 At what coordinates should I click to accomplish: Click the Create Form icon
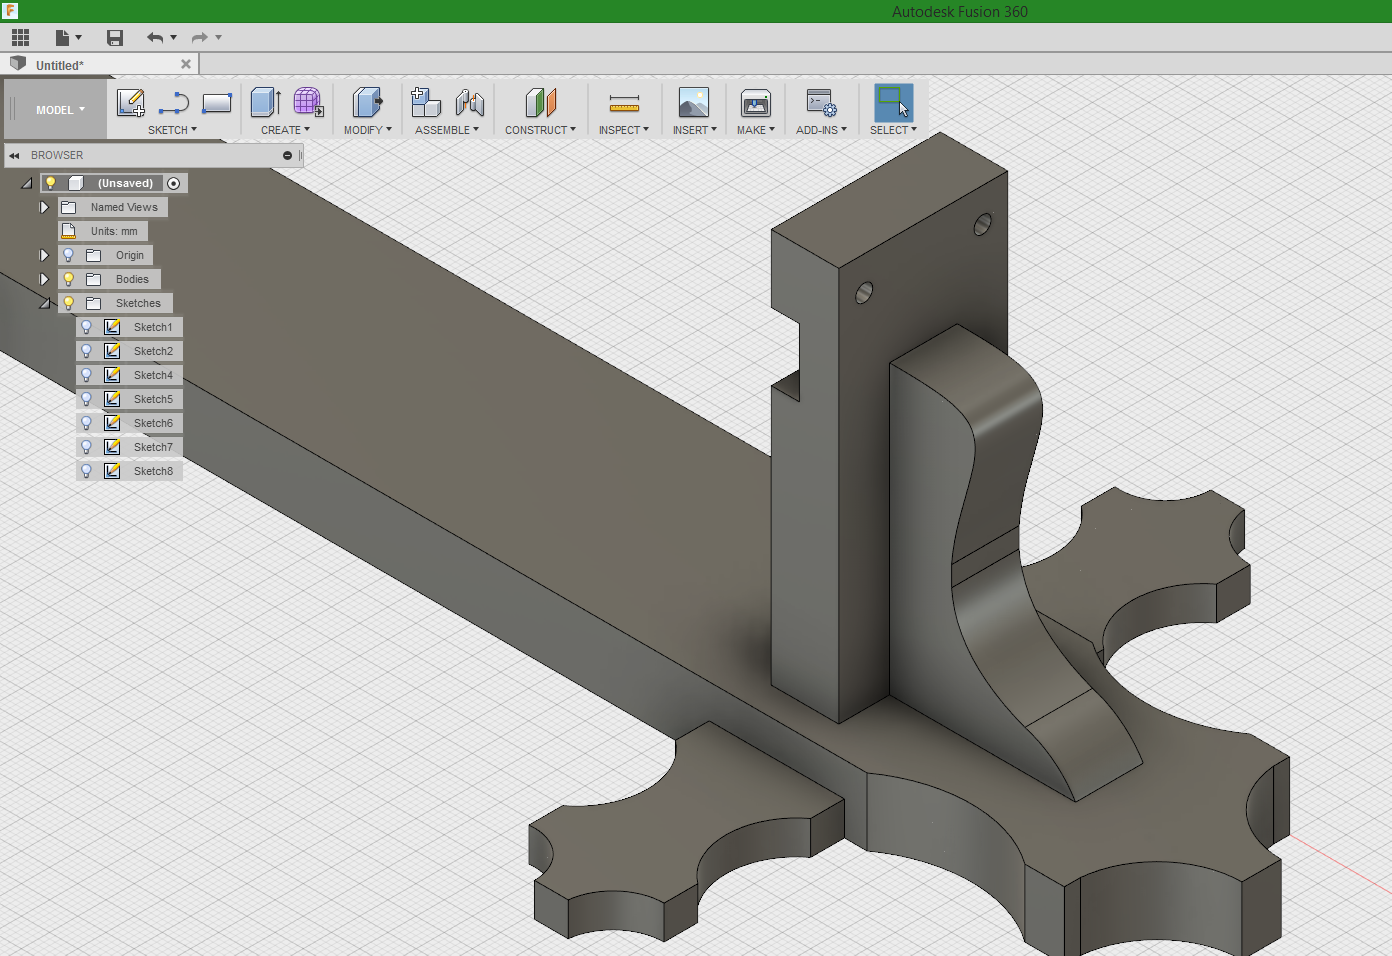tap(308, 103)
